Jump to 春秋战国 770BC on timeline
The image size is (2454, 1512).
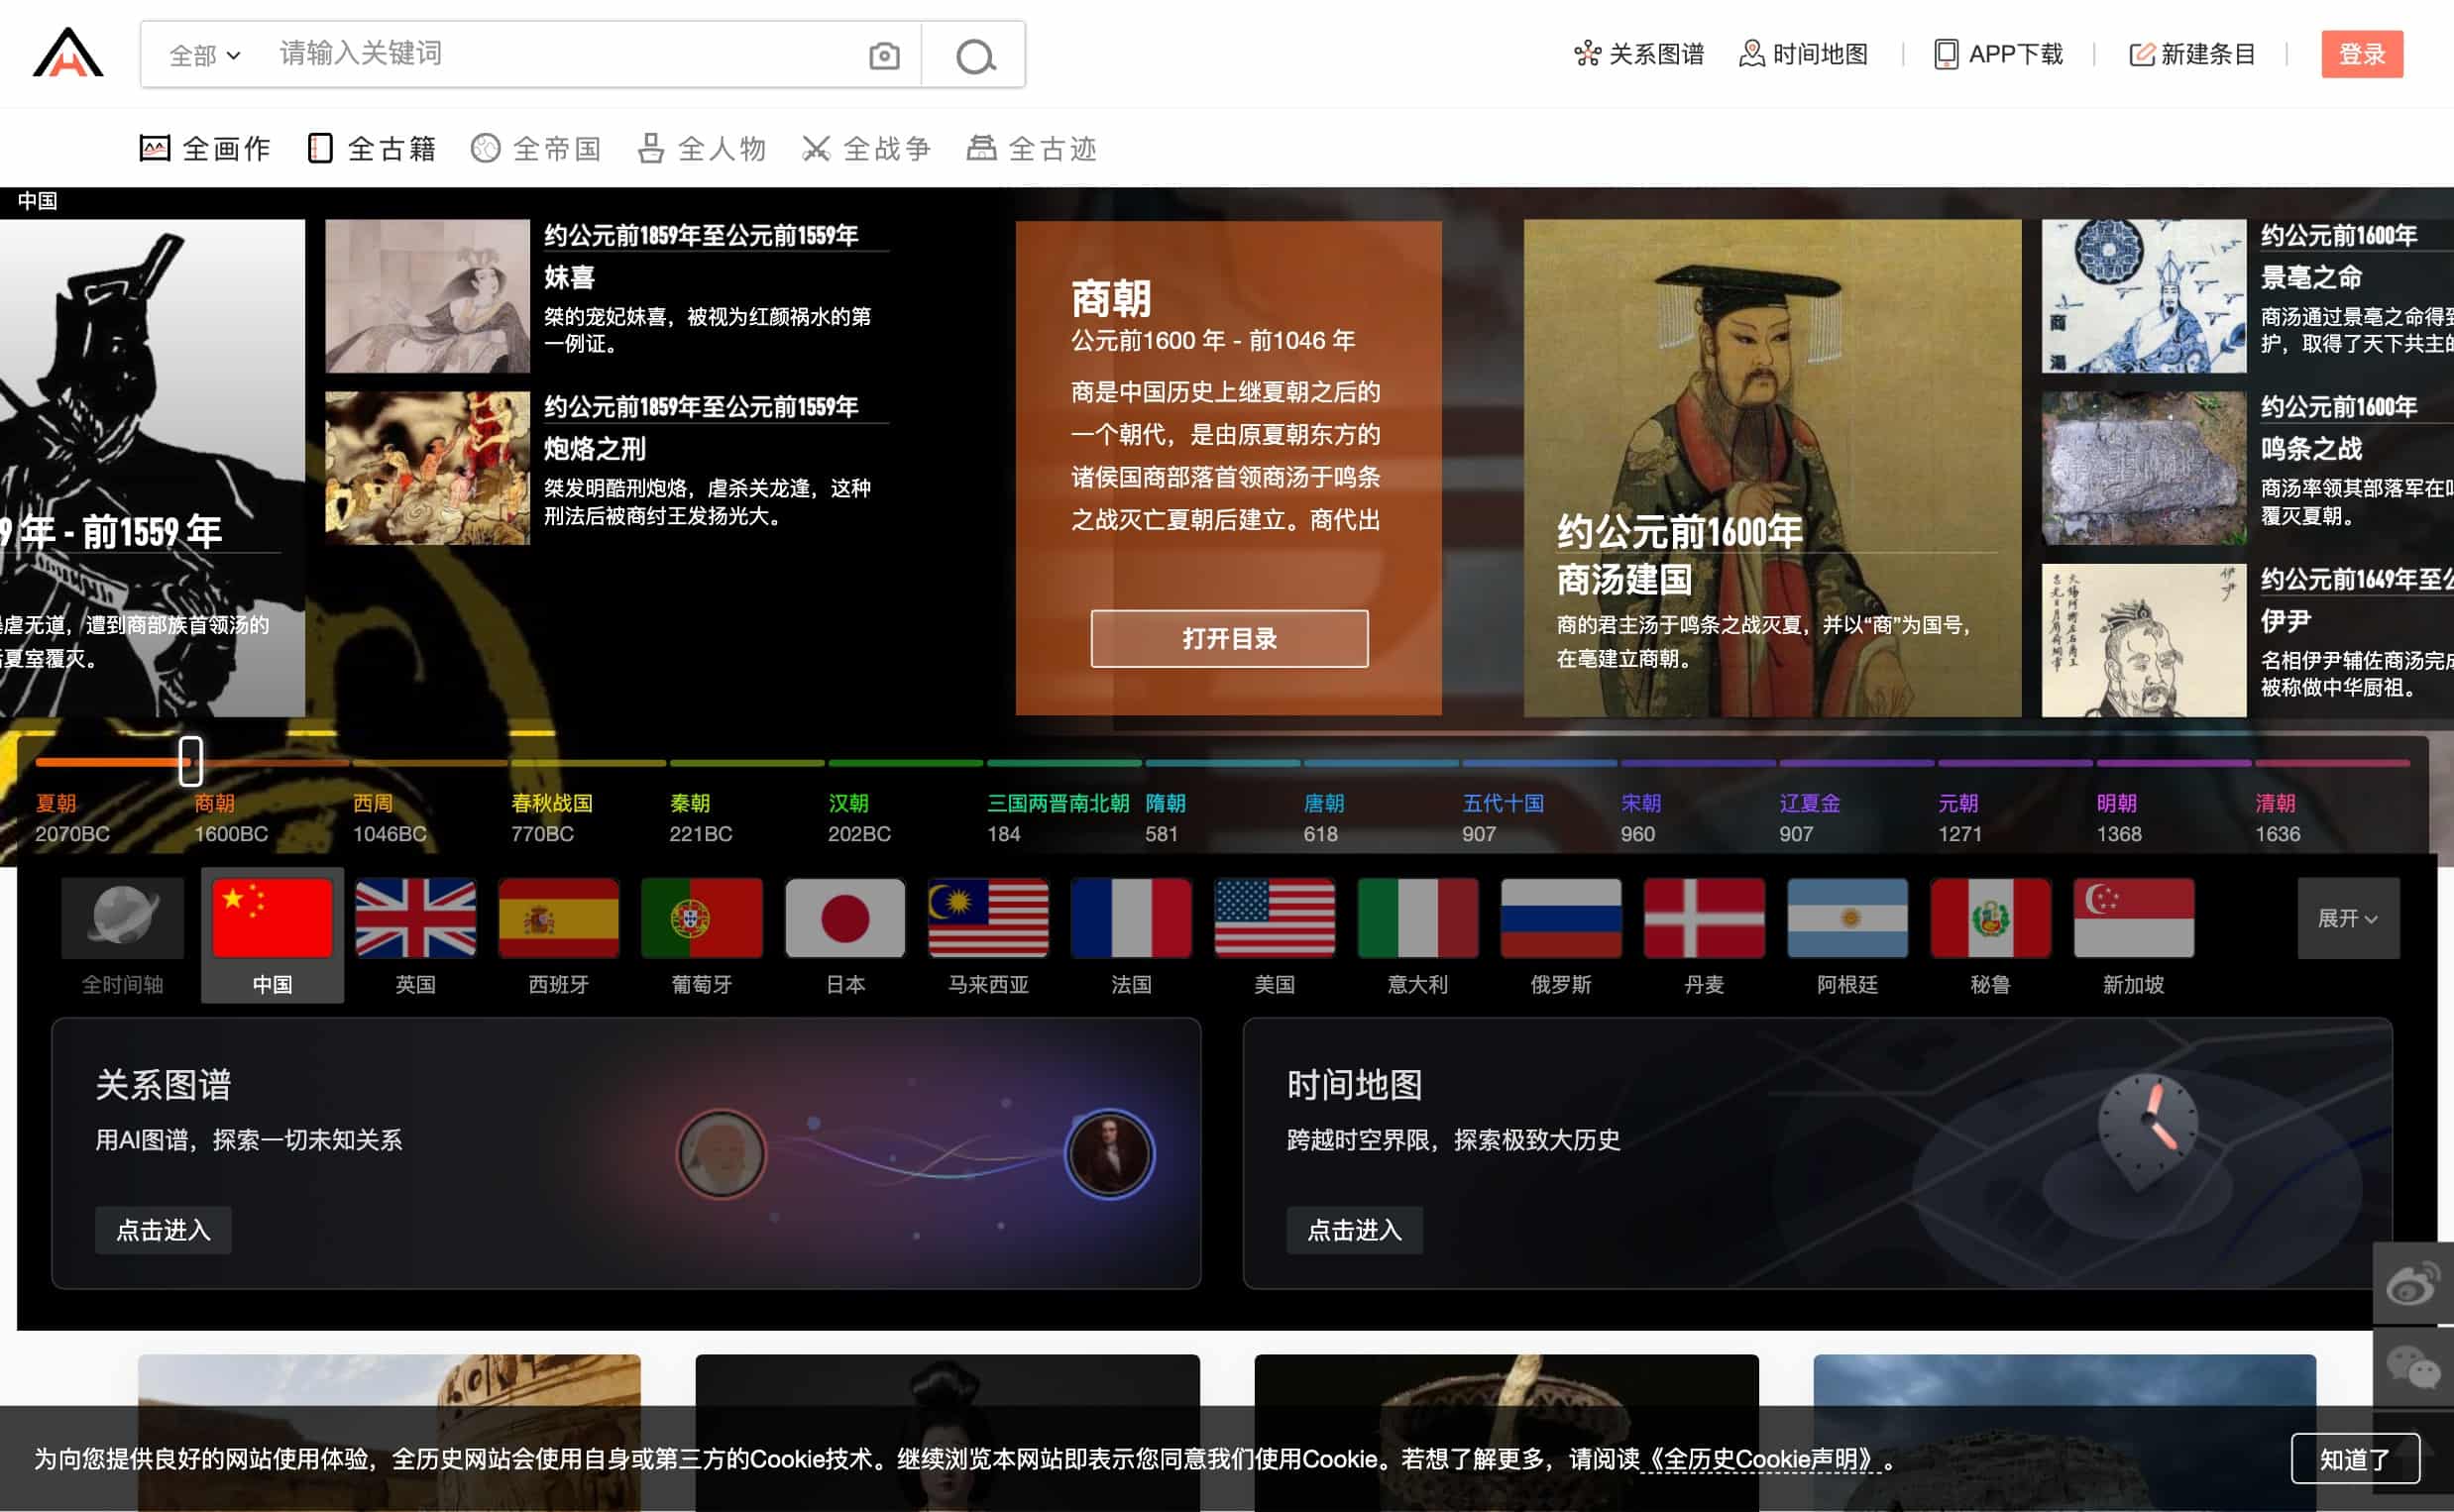pos(551,818)
